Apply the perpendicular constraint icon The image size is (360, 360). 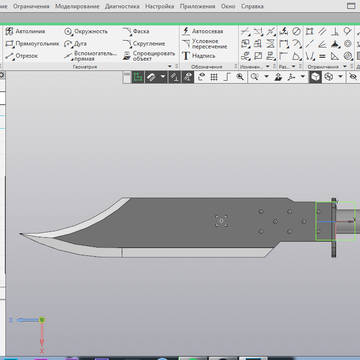[x=335, y=31]
